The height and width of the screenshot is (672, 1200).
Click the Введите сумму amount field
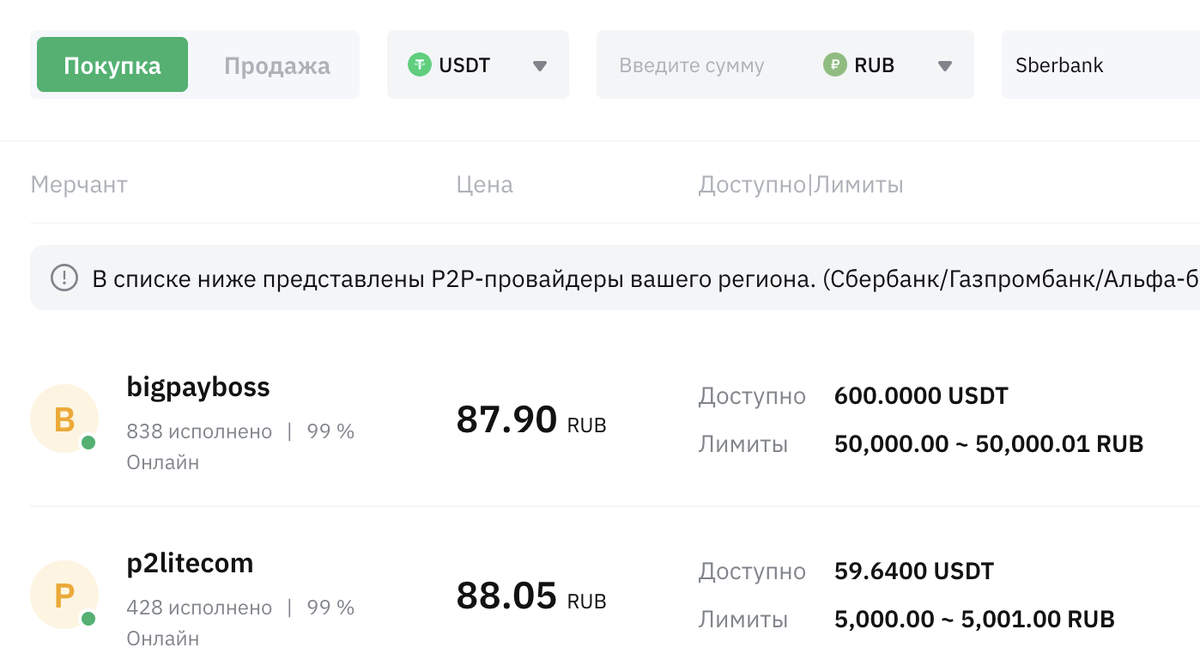pyautogui.click(x=692, y=65)
